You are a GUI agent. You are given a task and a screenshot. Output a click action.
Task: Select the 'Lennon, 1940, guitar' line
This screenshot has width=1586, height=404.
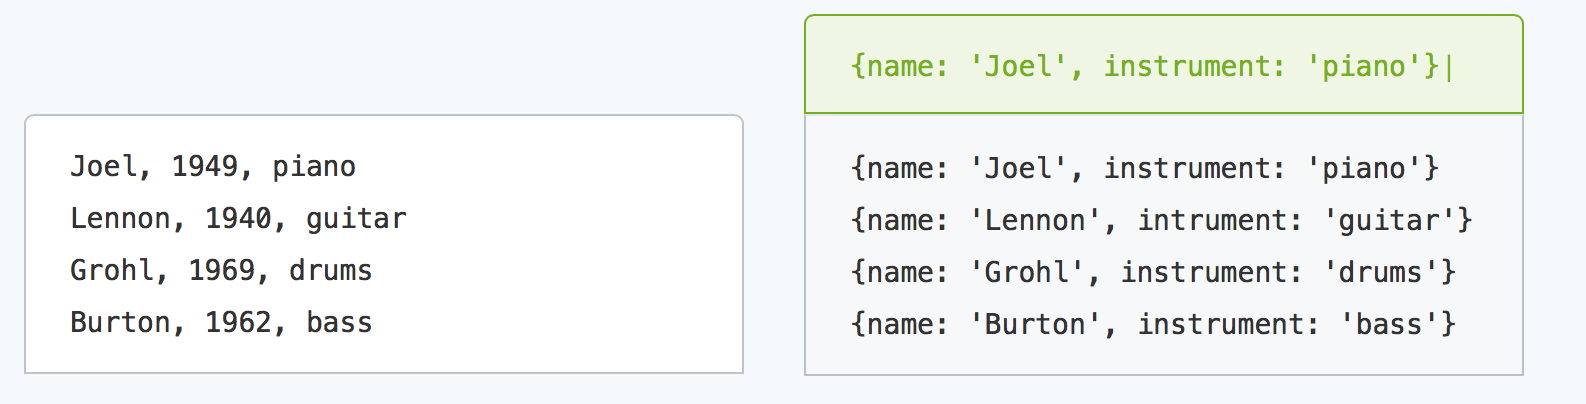click(238, 218)
